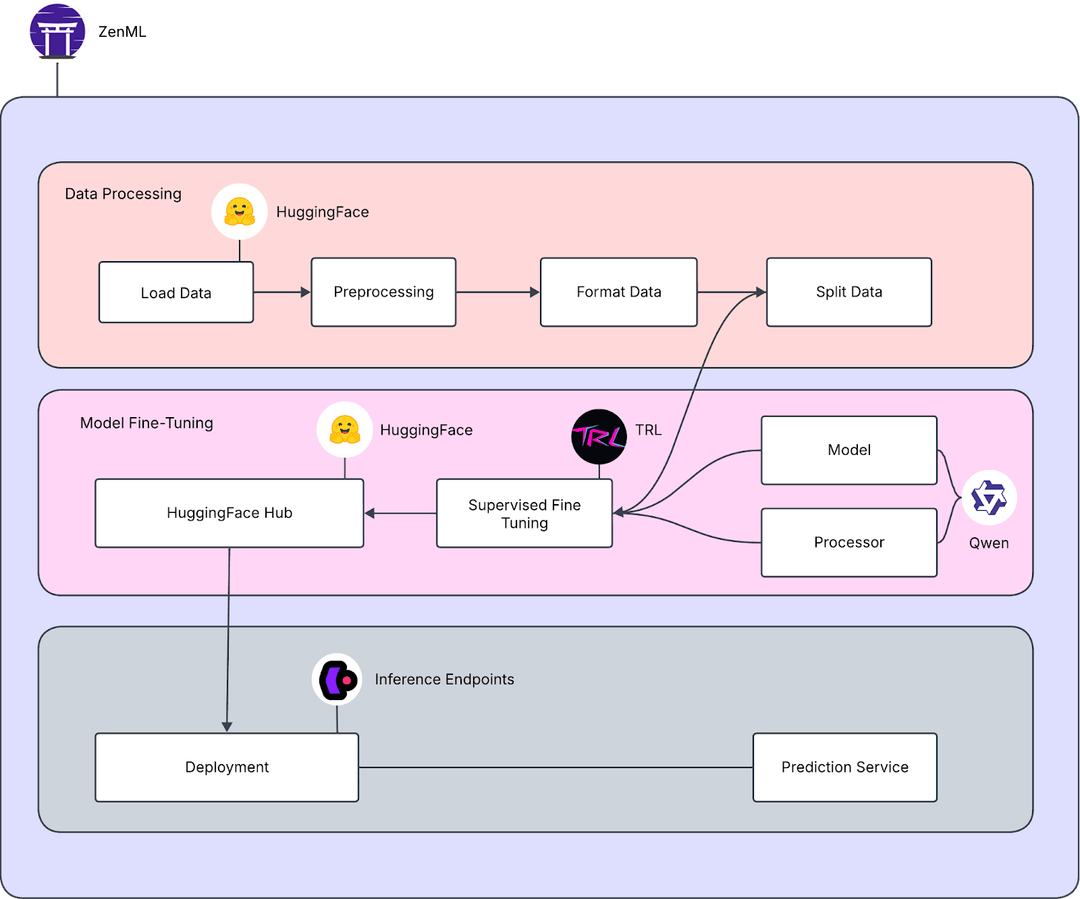Click the Inference Endpoints icon

pyautogui.click(x=337, y=679)
